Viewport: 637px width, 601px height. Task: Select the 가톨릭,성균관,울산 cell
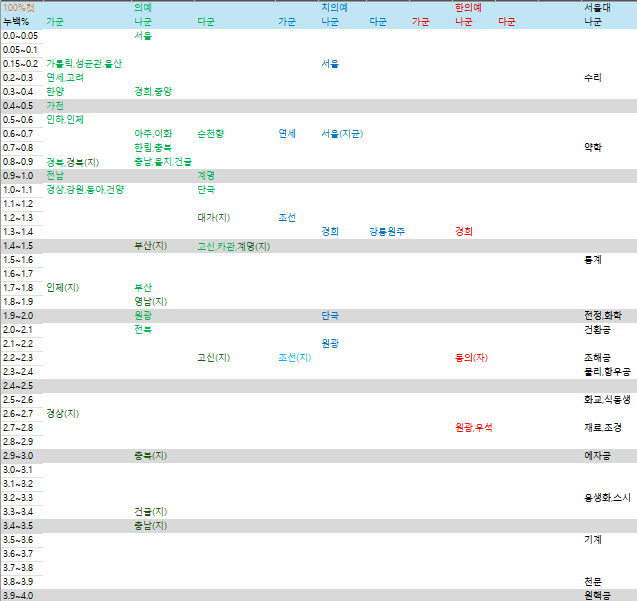tap(84, 63)
